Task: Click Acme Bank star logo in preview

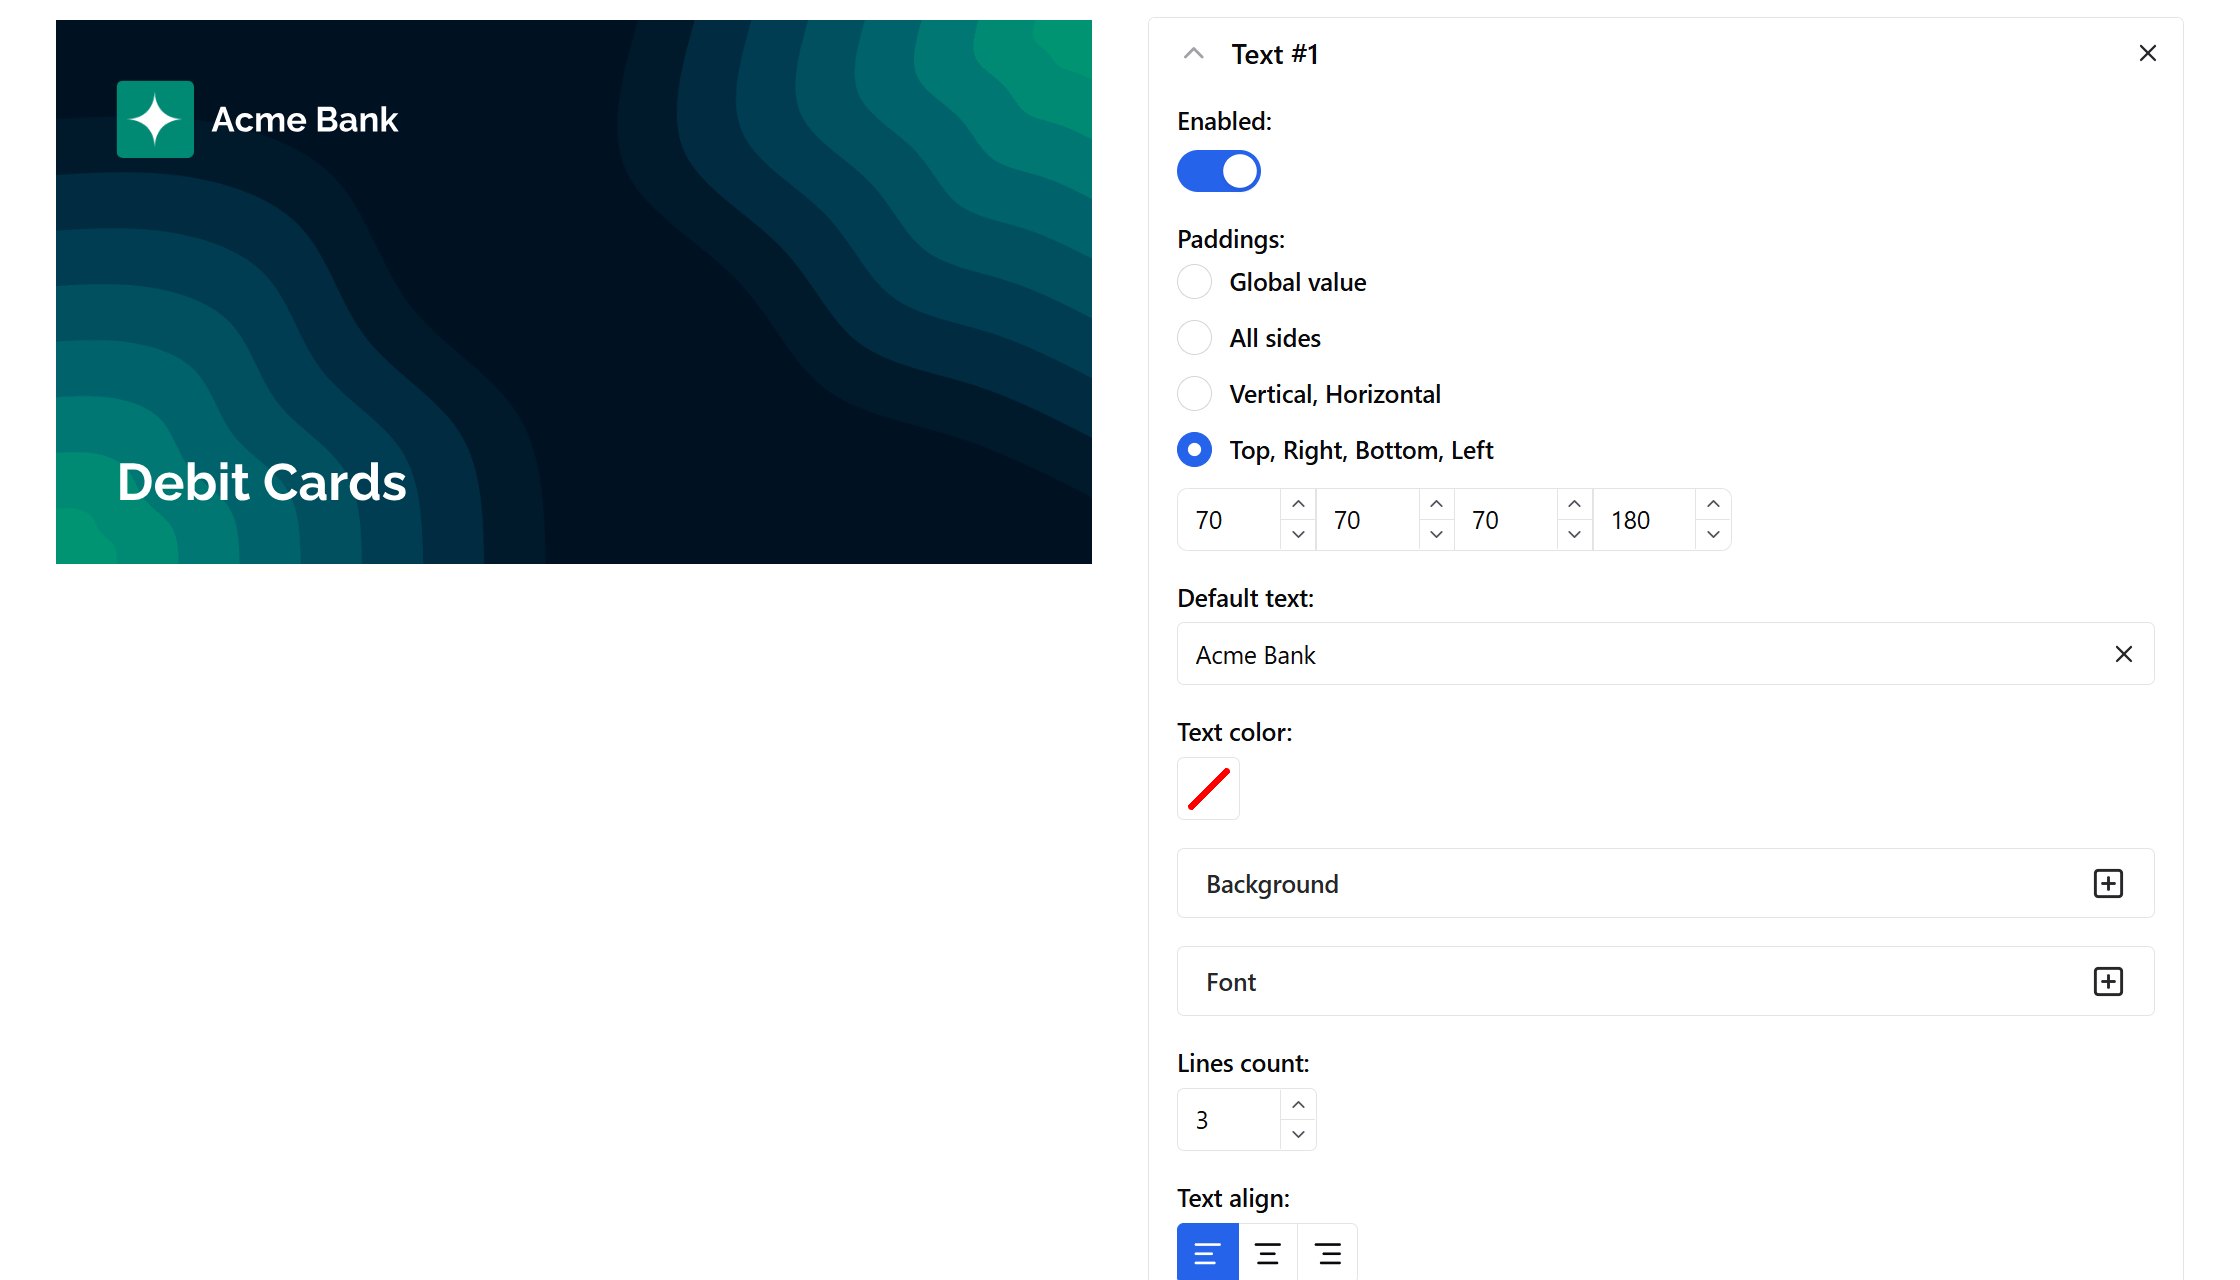Action: pyautogui.click(x=155, y=120)
